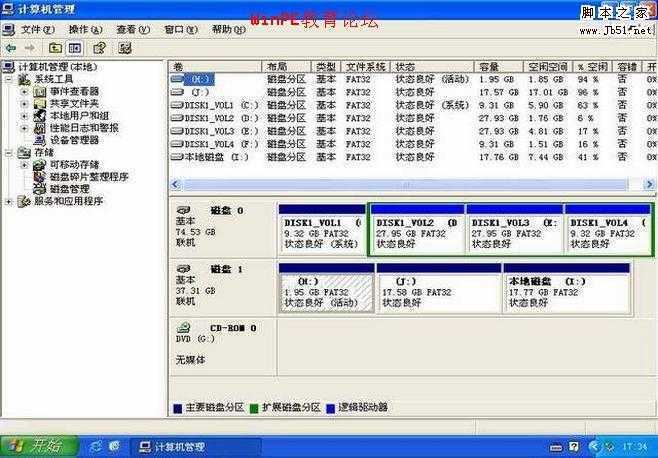Click the help question mark tray icon
Image resolution: width=658 pixels, height=458 pixels.
574,447
